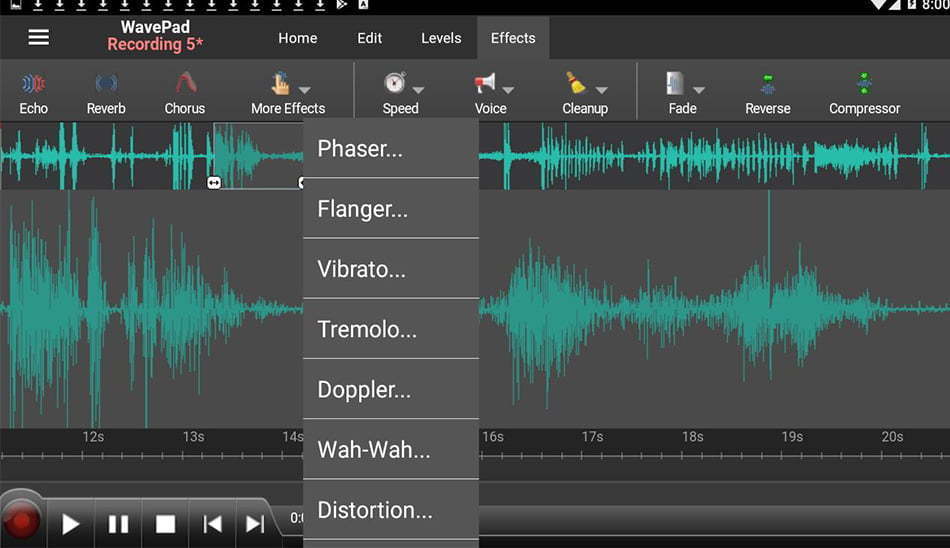Open the Compressor effect
The image size is (950, 548).
point(865,94)
